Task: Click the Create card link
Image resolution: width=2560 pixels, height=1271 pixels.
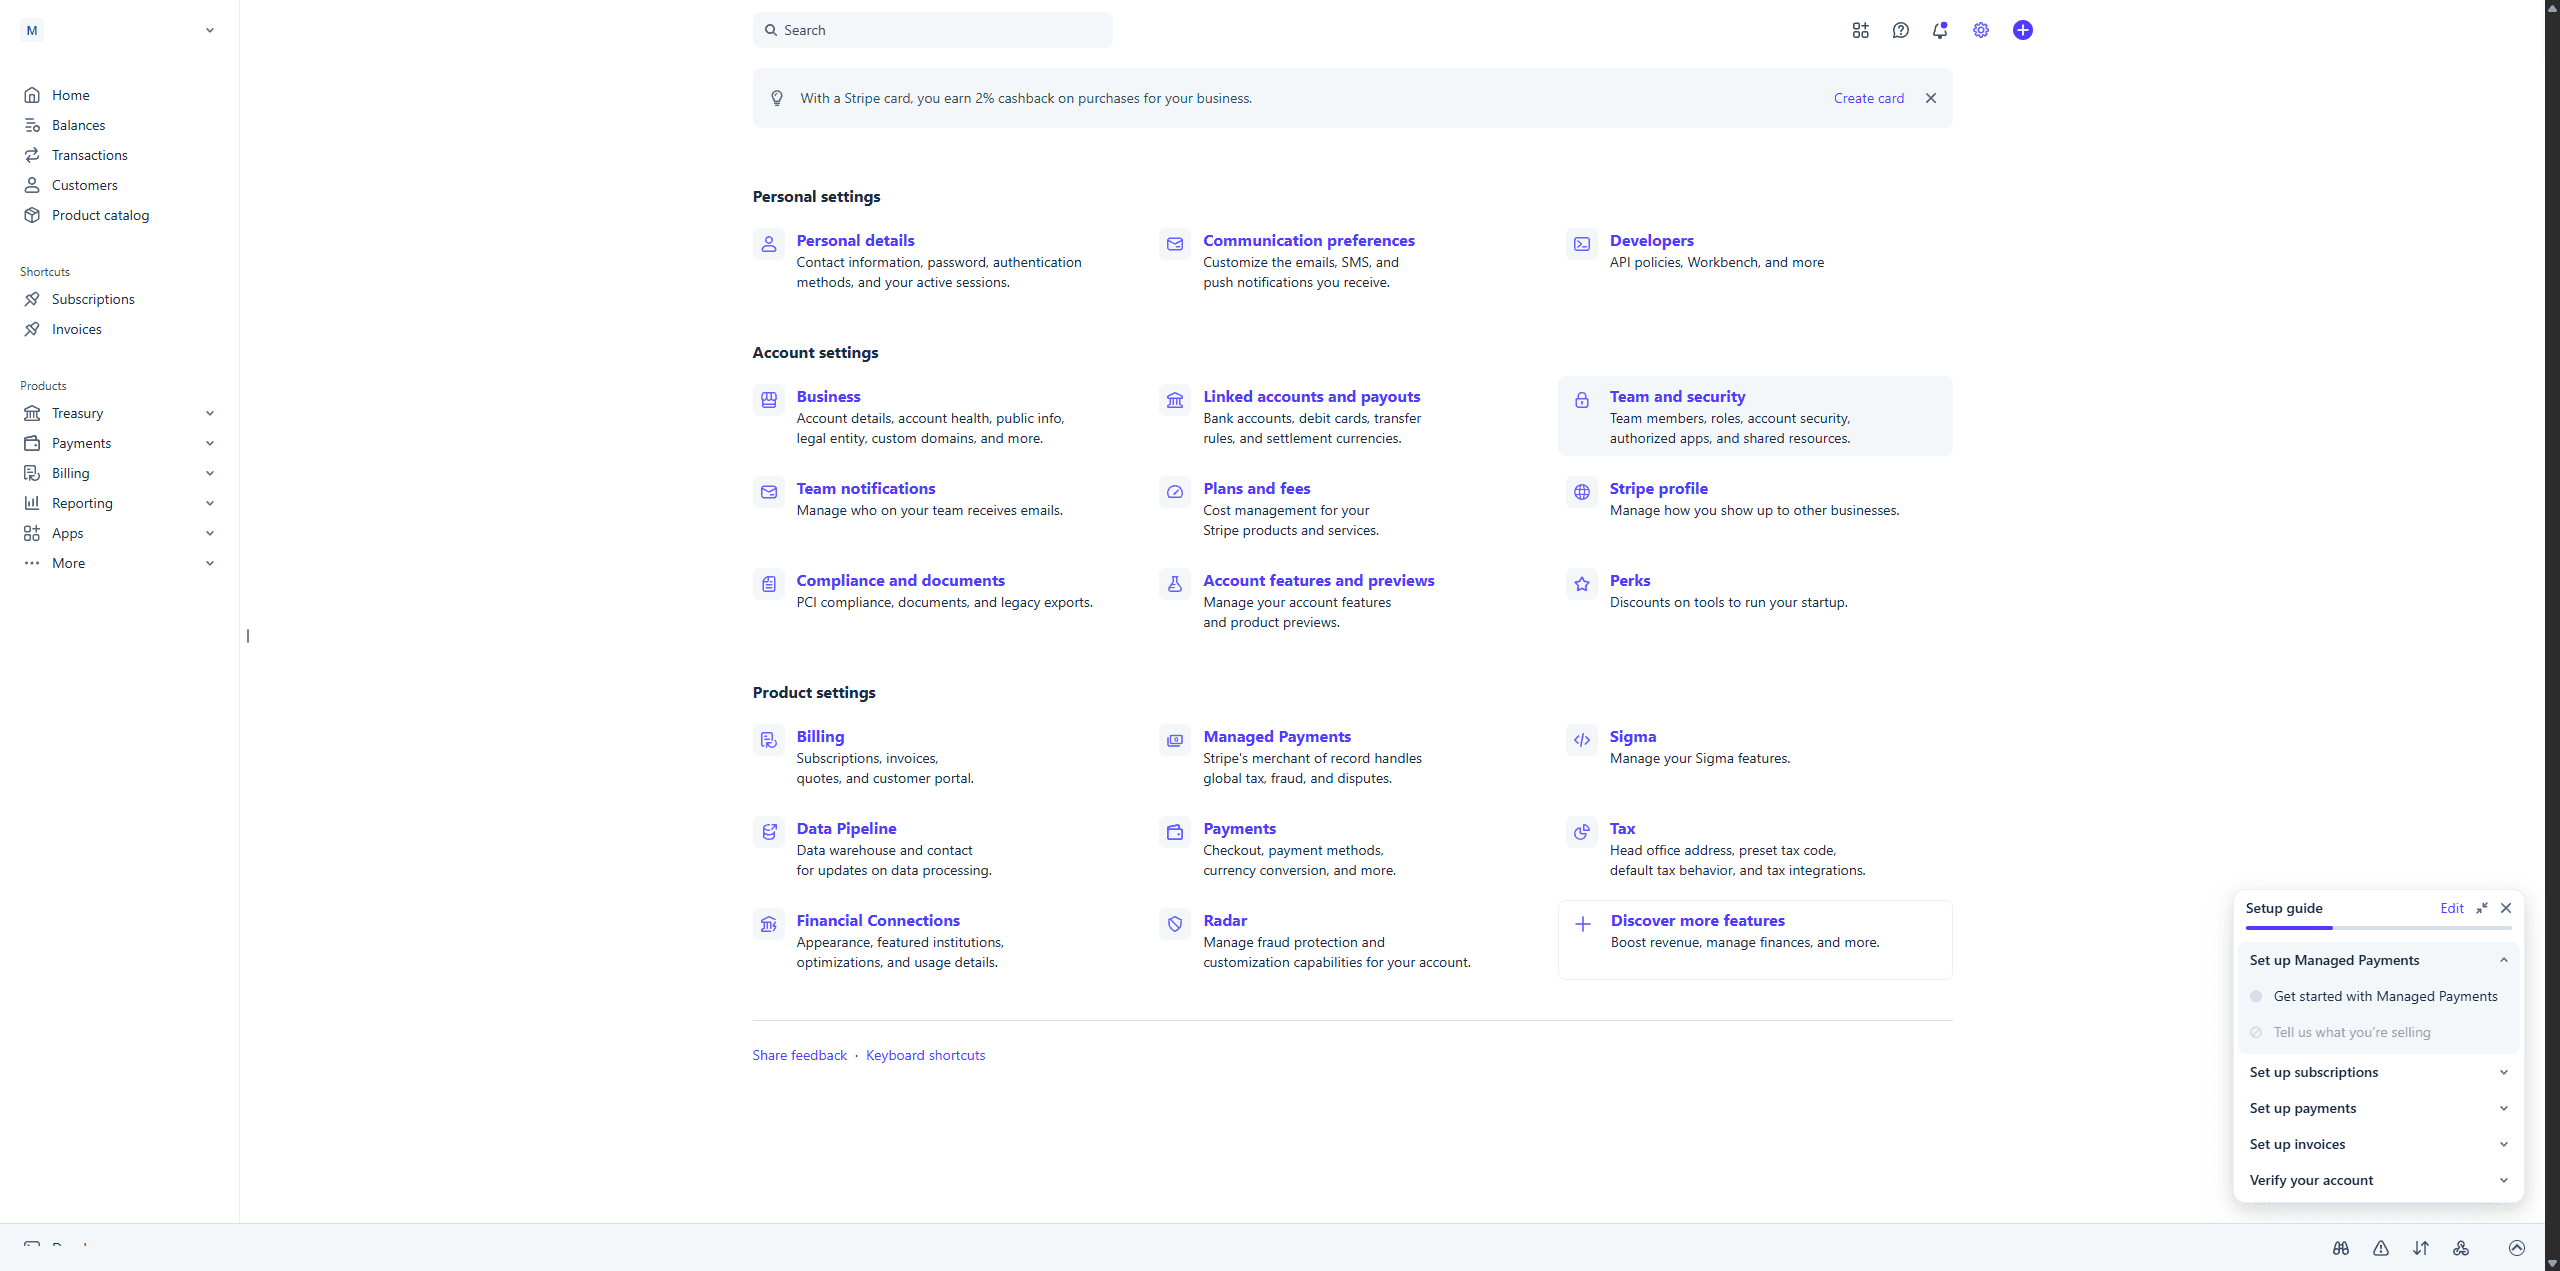Action: [x=1868, y=98]
